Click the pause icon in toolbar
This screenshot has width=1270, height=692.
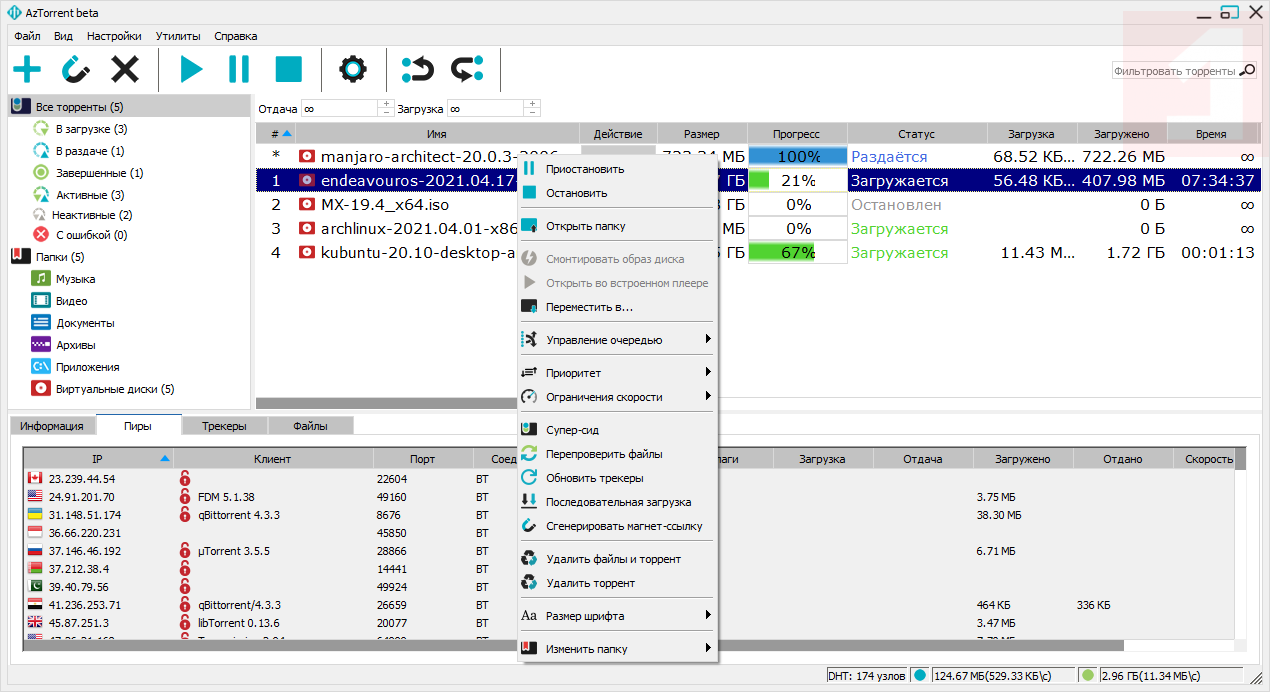click(239, 69)
